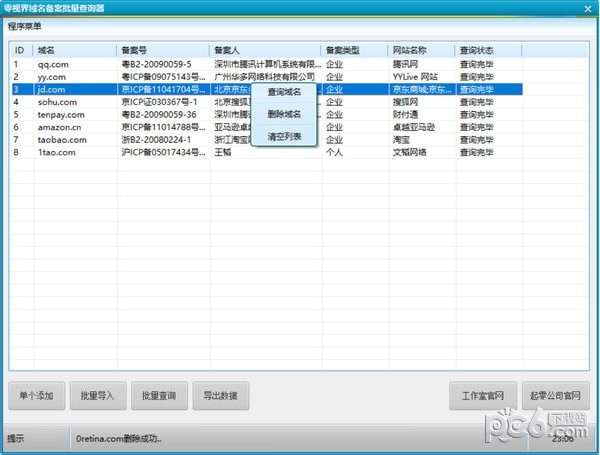Image resolution: width=600 pixels, height=455 pixels.
Task: Click the 卓越亚马逊 site name cell
Action: coord(414,127)
